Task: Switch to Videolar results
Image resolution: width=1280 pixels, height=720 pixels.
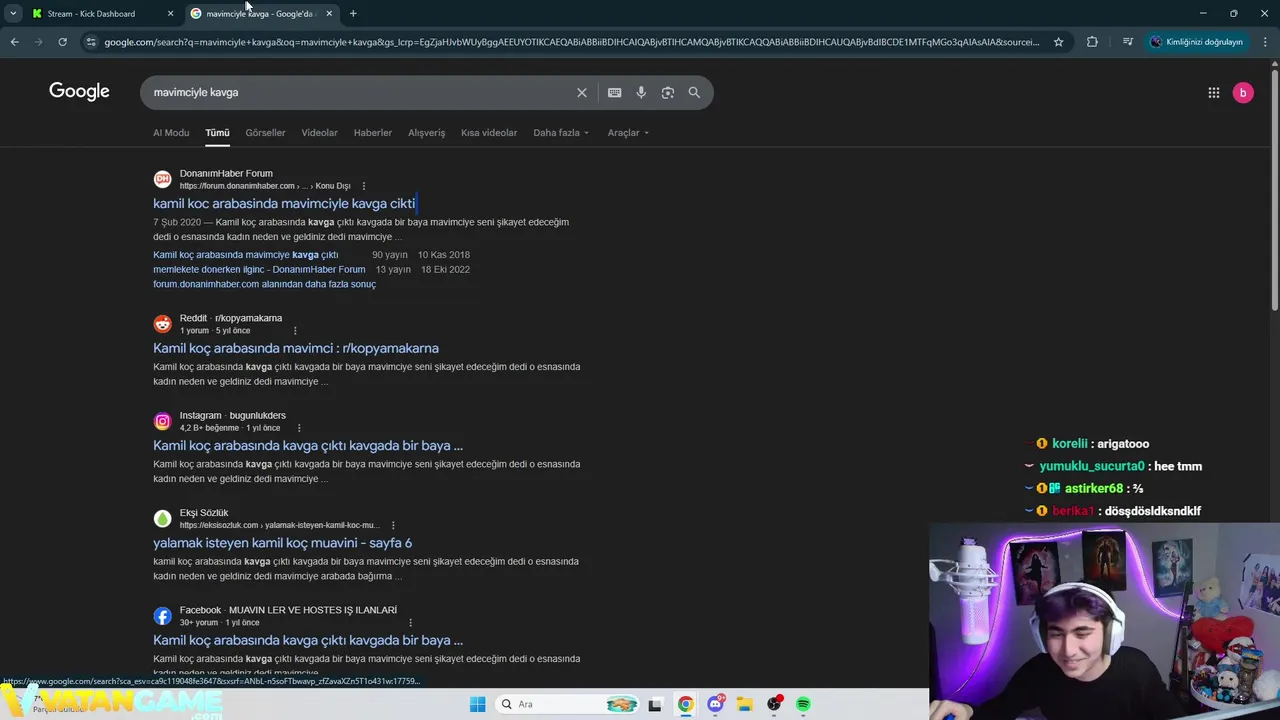Action: 319,132
